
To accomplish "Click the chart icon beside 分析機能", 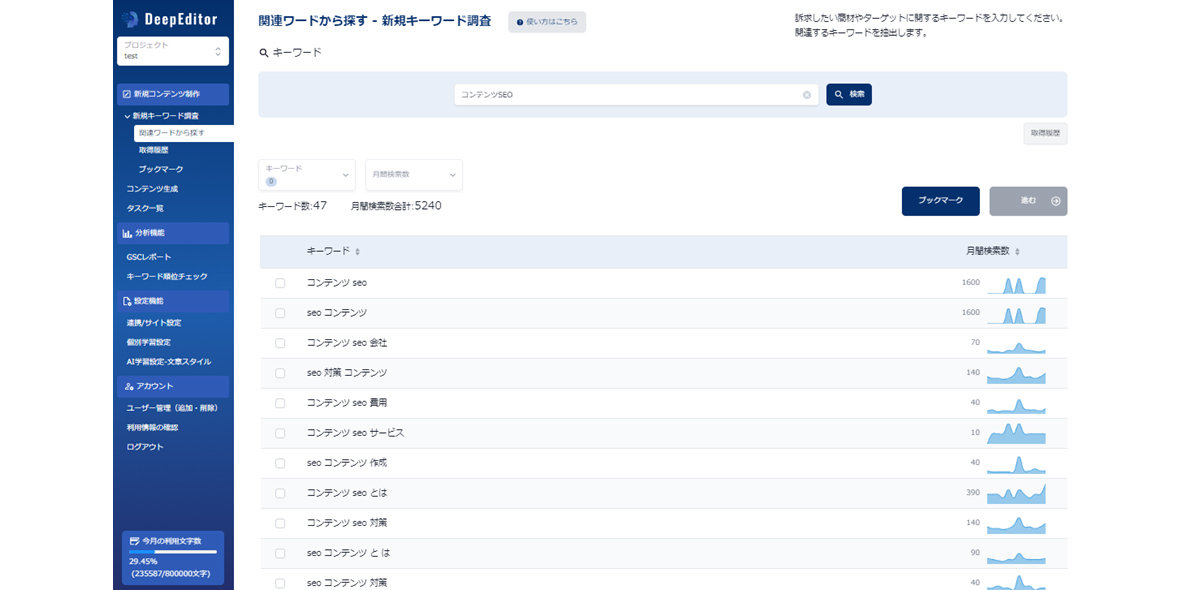I will point(127,232).
